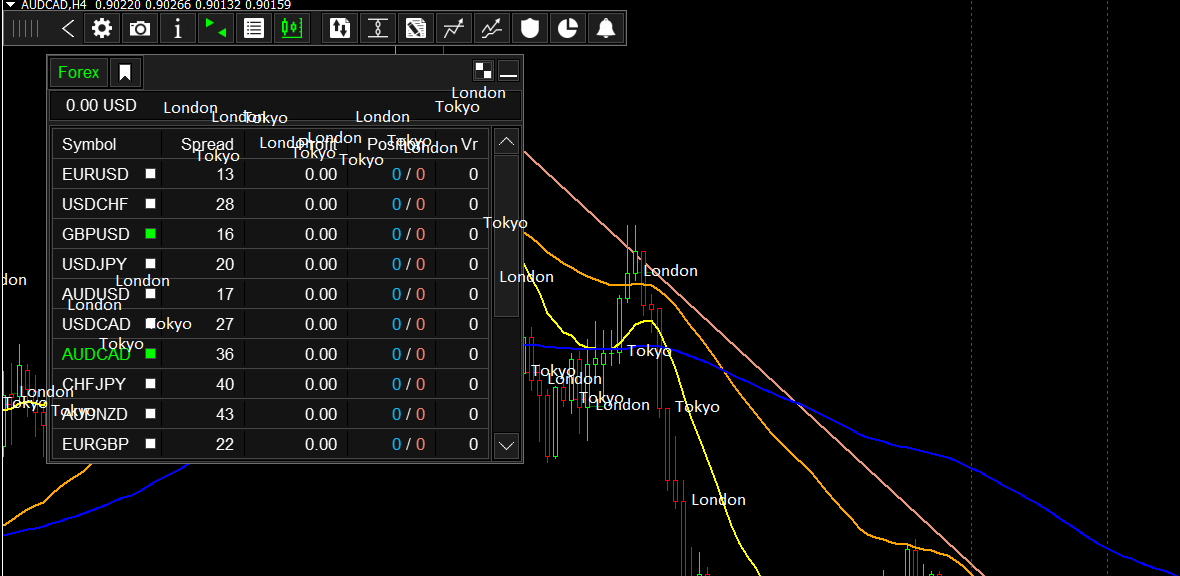Toggle the USDCHF checkbox square

point(151,204)
